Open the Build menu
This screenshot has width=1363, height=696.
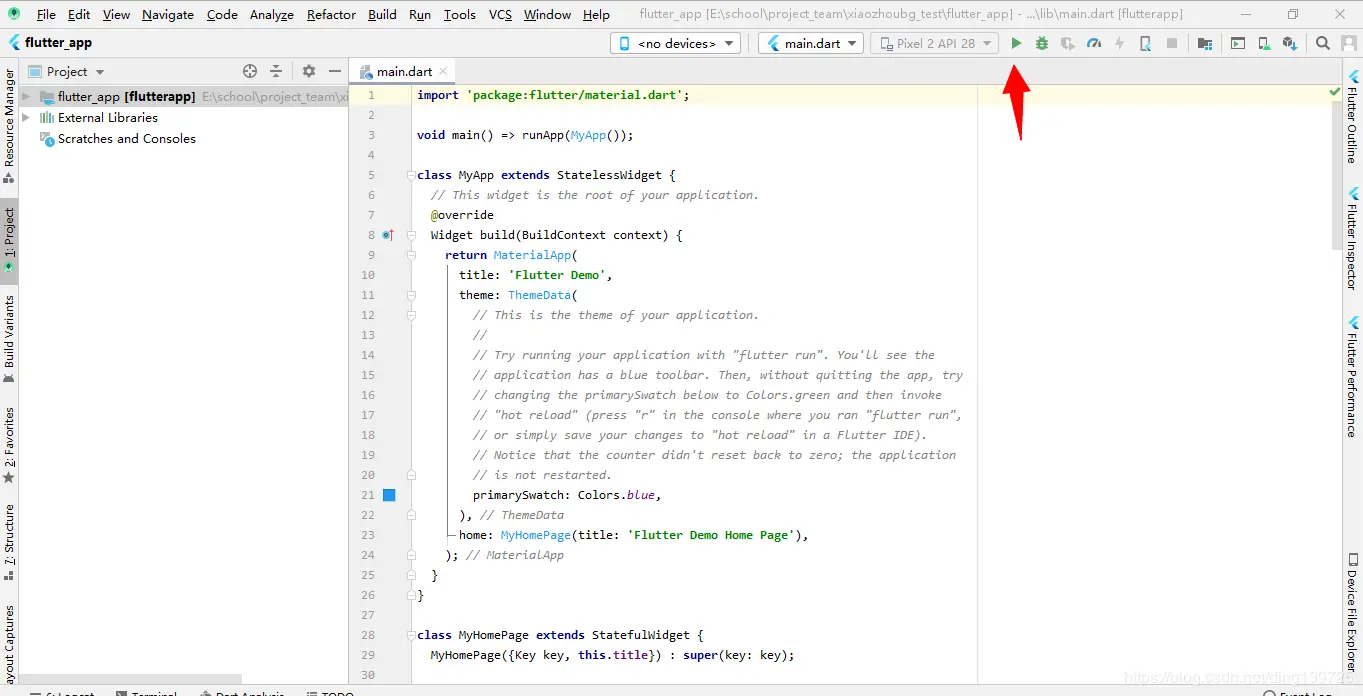coord(382,14)
